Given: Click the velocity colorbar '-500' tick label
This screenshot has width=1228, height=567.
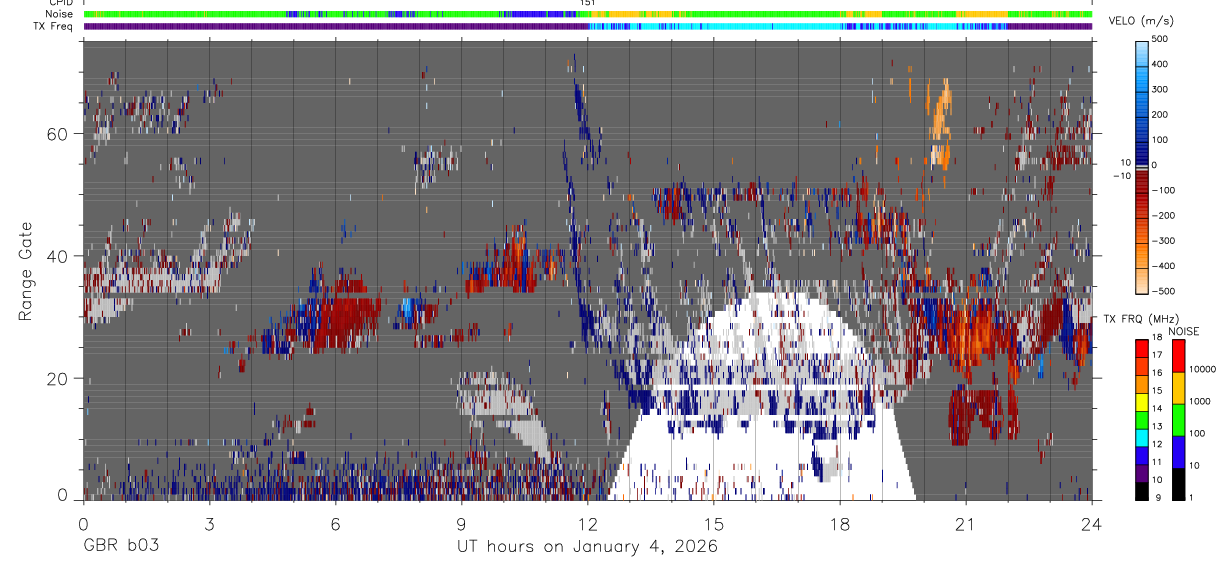Looking at the screenshot, I should pyautogui.click(x=1162, y=291).
